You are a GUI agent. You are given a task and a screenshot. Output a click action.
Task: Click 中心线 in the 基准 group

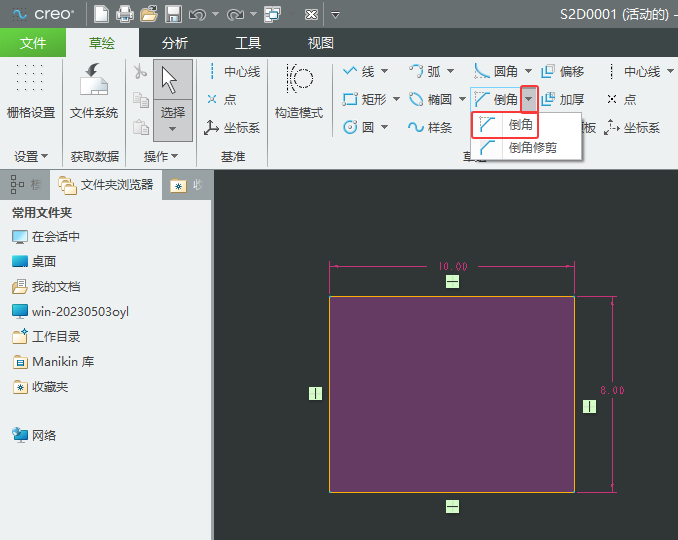pos(233,71)
